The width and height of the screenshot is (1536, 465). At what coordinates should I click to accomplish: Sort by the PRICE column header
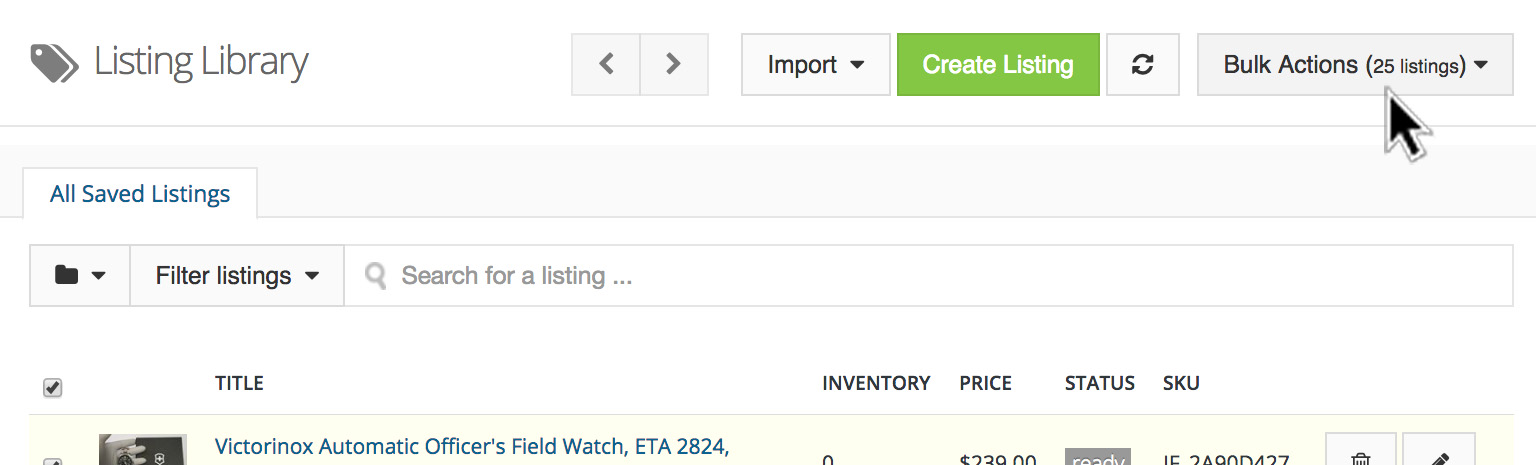(x=985, y=383)
